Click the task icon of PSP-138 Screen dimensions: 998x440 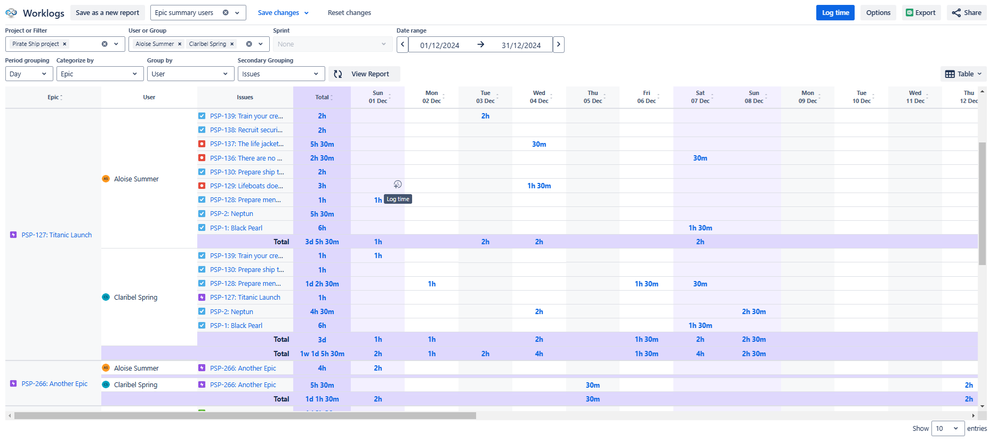click(202, 130)
